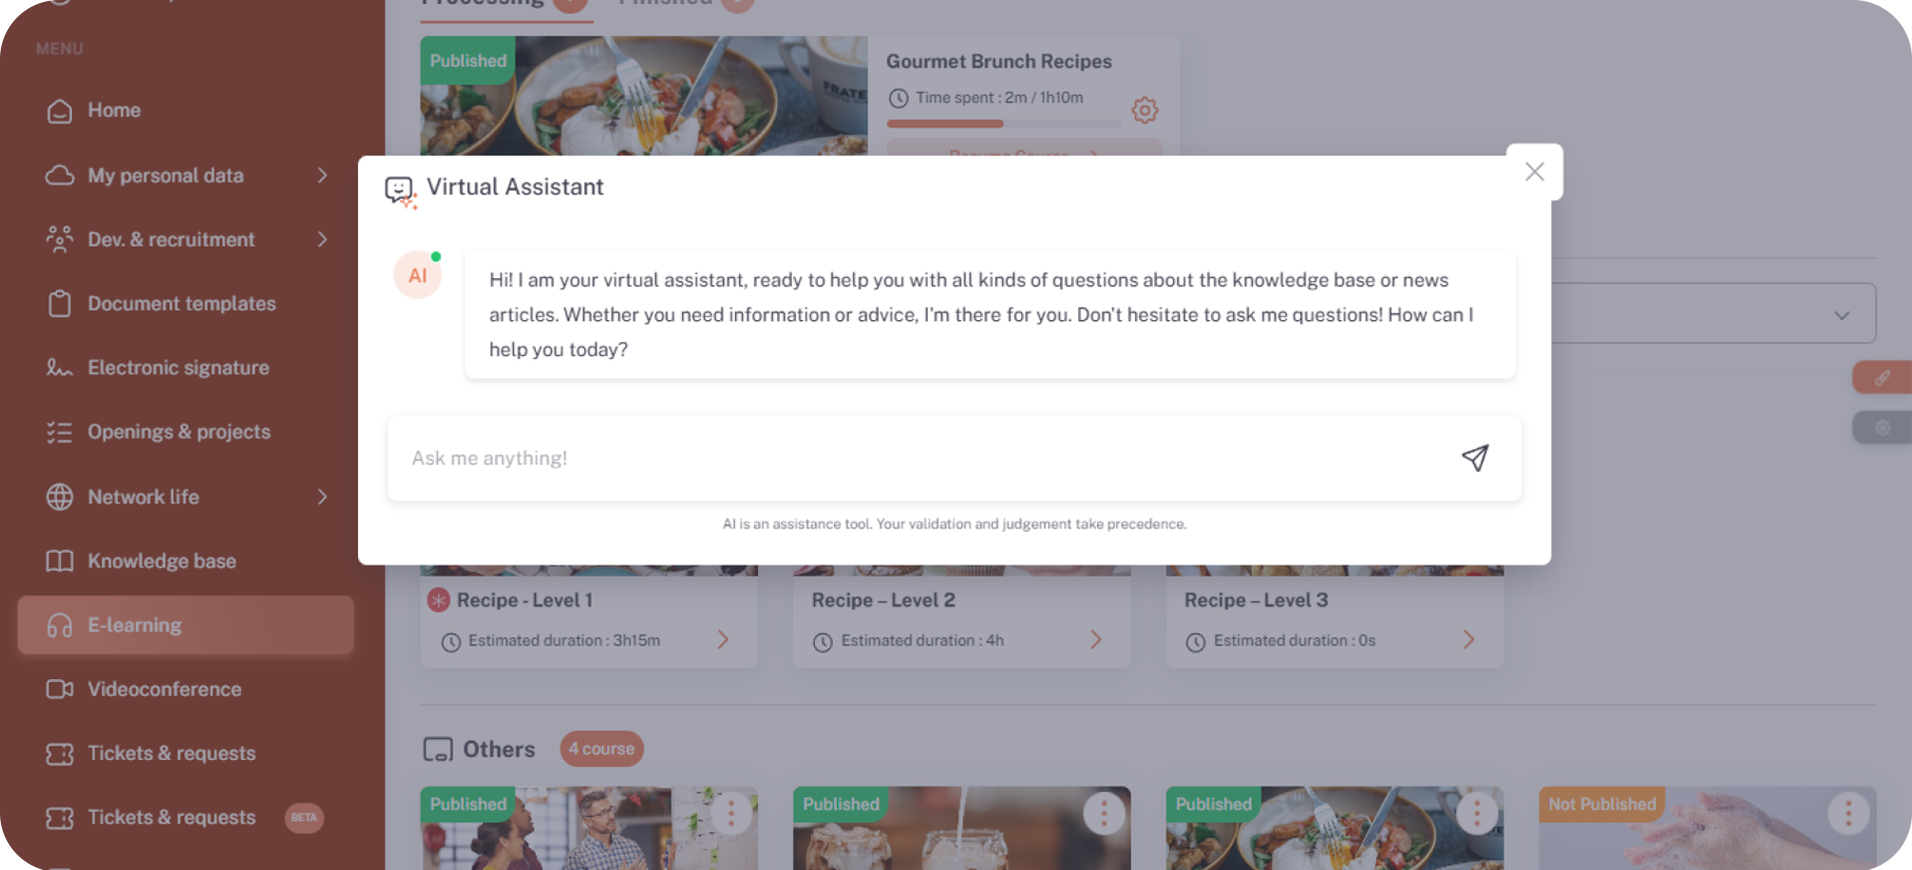The image size is (1912, 870).
Task: Close the Virtual Assistant dialog
Action: (1534, 172)
